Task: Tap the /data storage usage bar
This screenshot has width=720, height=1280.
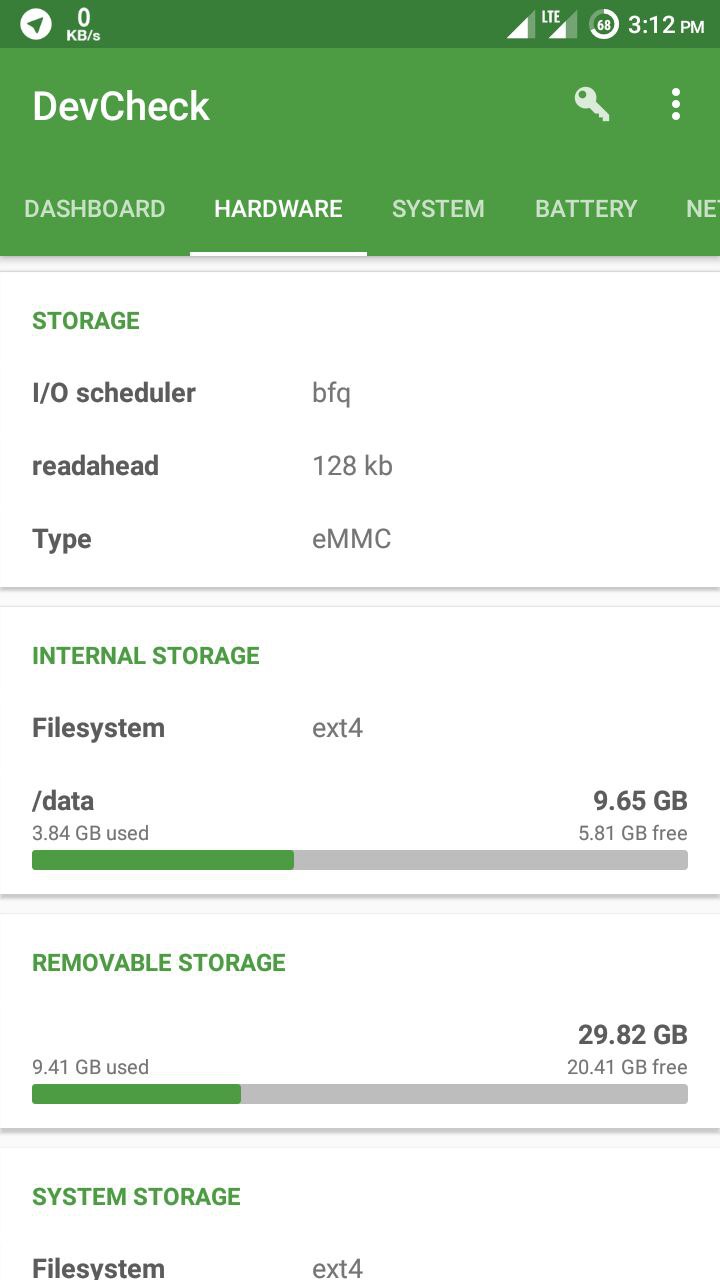Action: click(360, 860)
